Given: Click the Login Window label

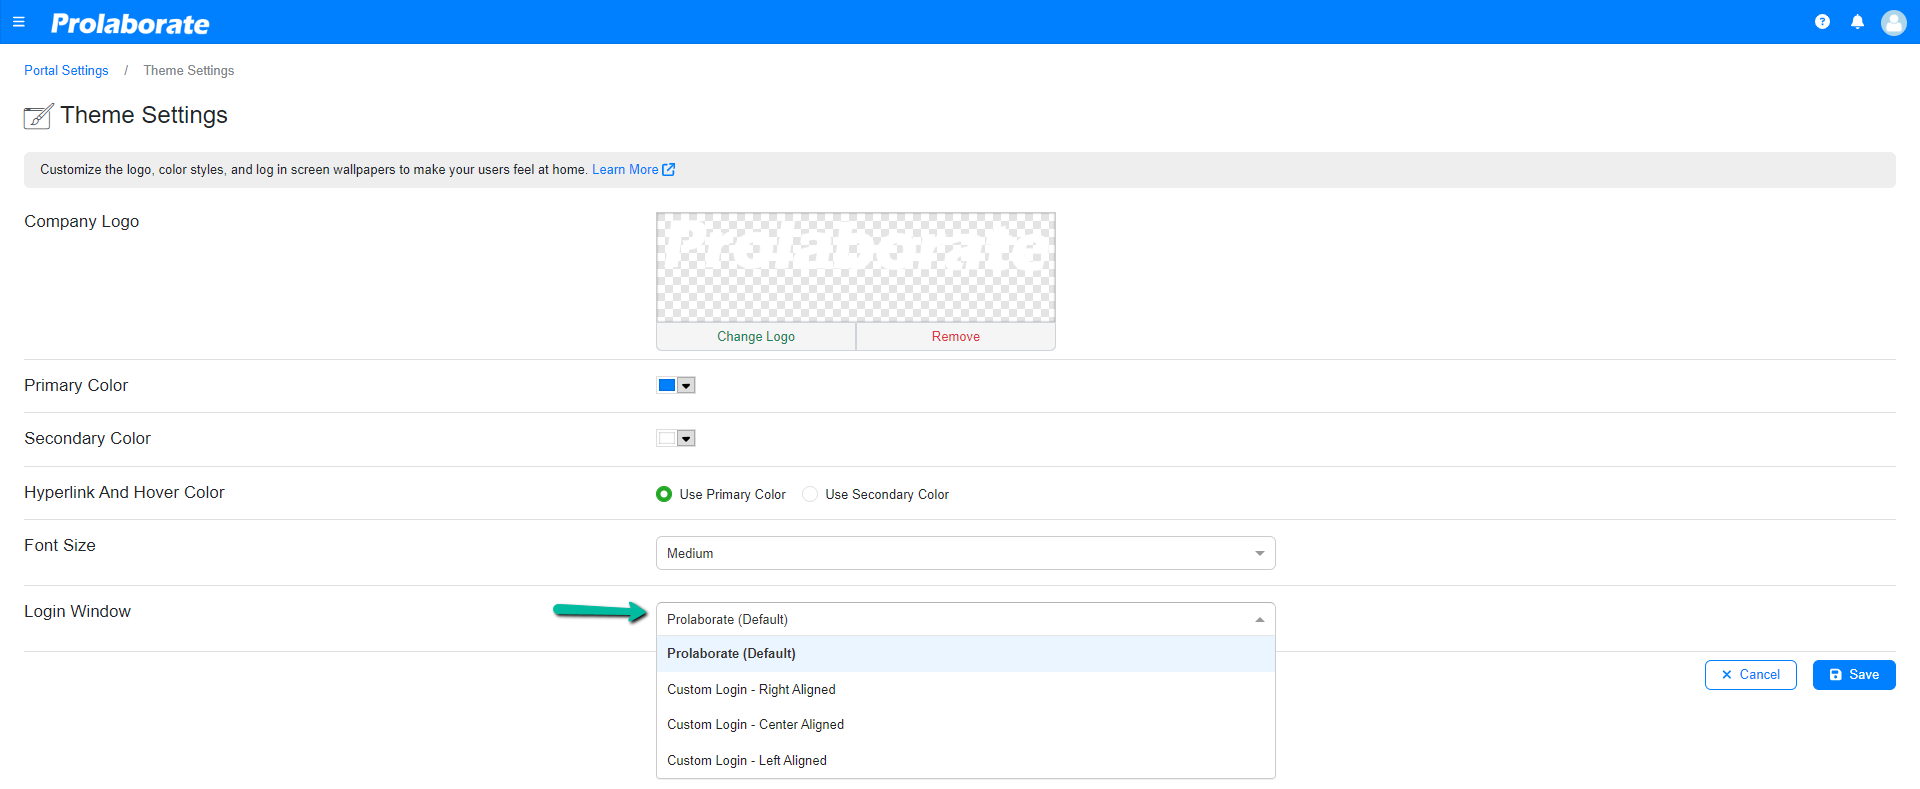Looking at the screenshot, I should 78,612.
